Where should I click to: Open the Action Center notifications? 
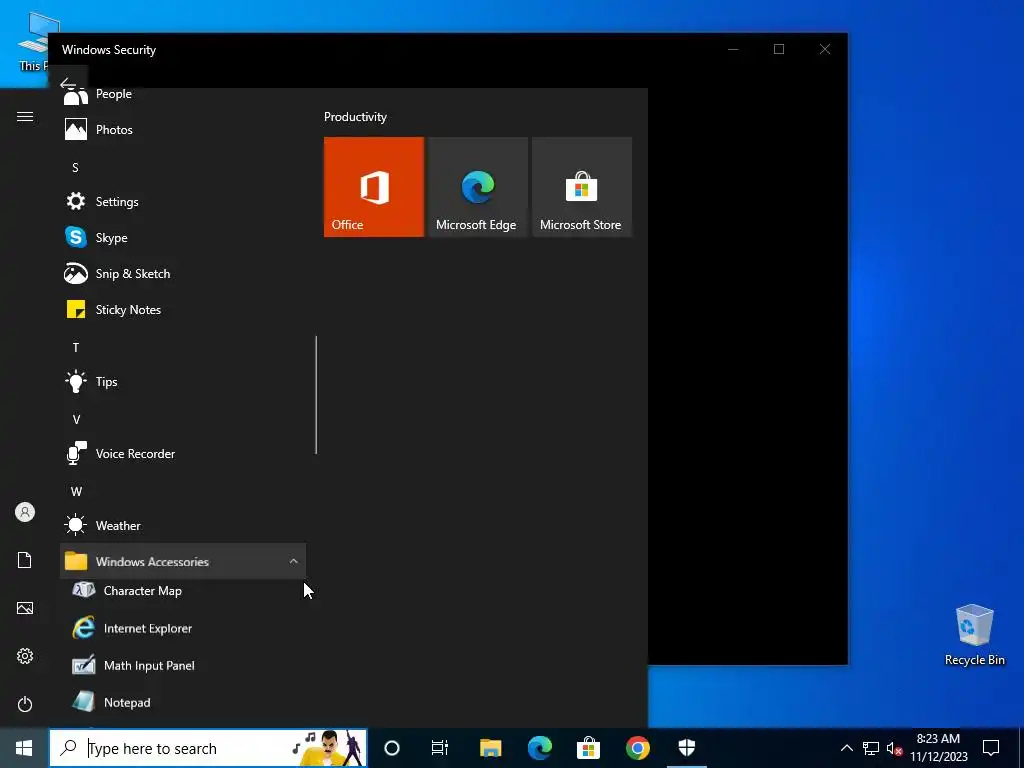click(991, 748)
